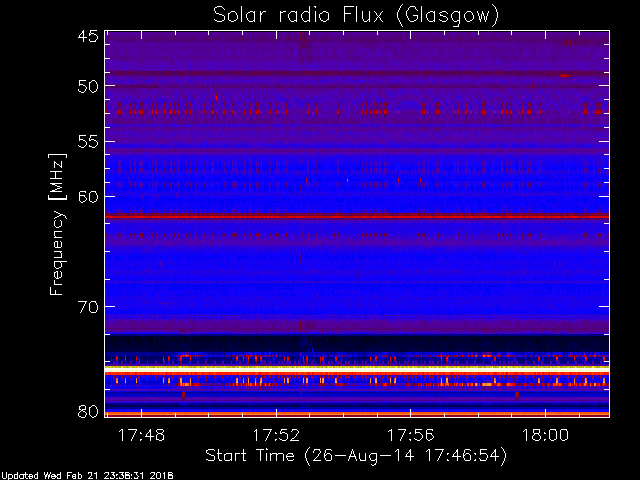Click the 18:00 time tick label
This screenshot has height=480, width=640.
545,435
